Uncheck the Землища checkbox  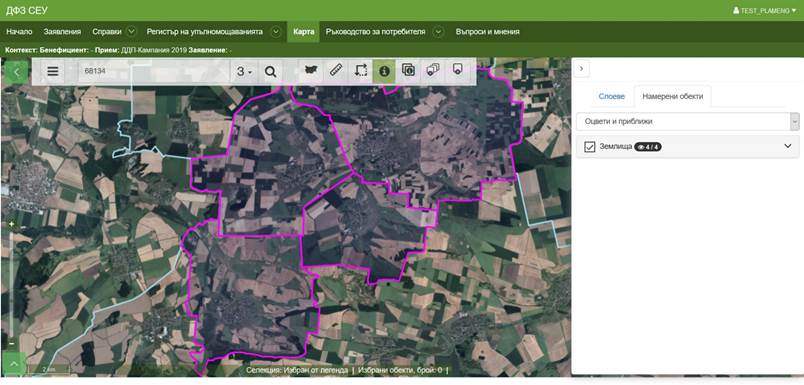pyautogui.click(x=589, y=147)
